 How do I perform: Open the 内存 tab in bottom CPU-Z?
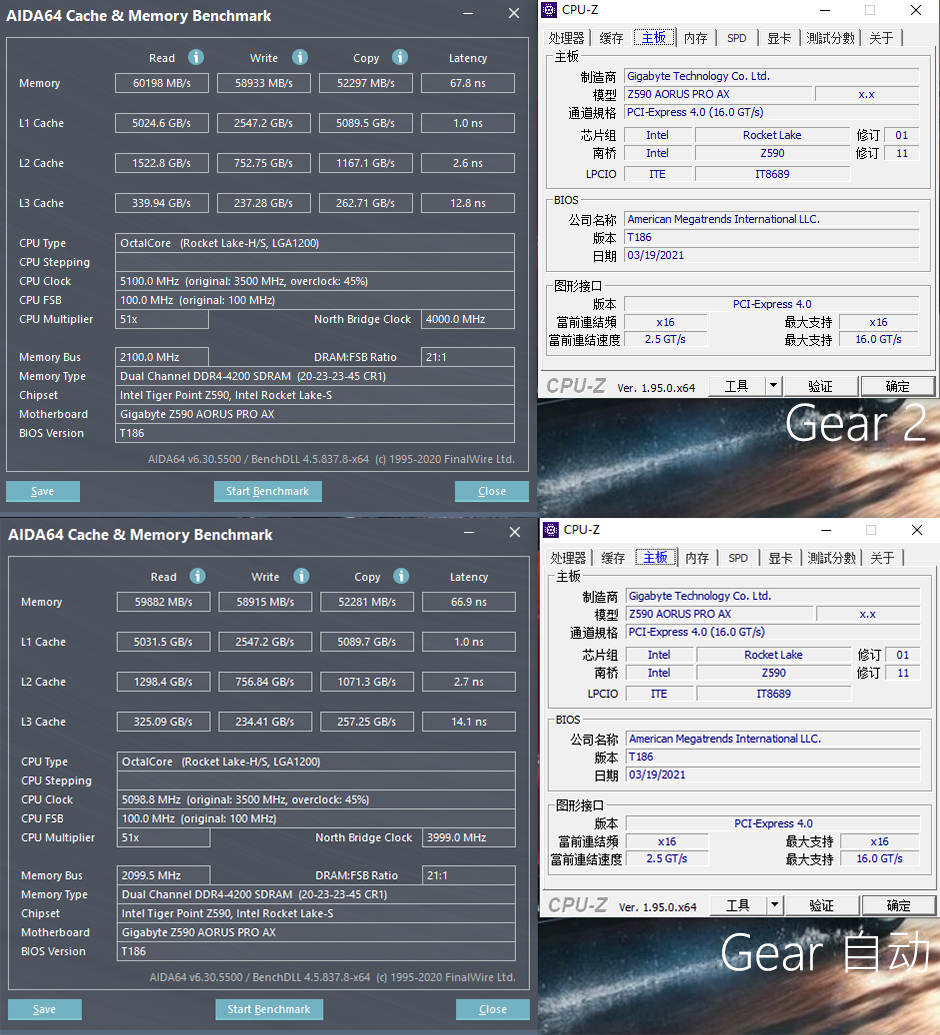point(695,557)
